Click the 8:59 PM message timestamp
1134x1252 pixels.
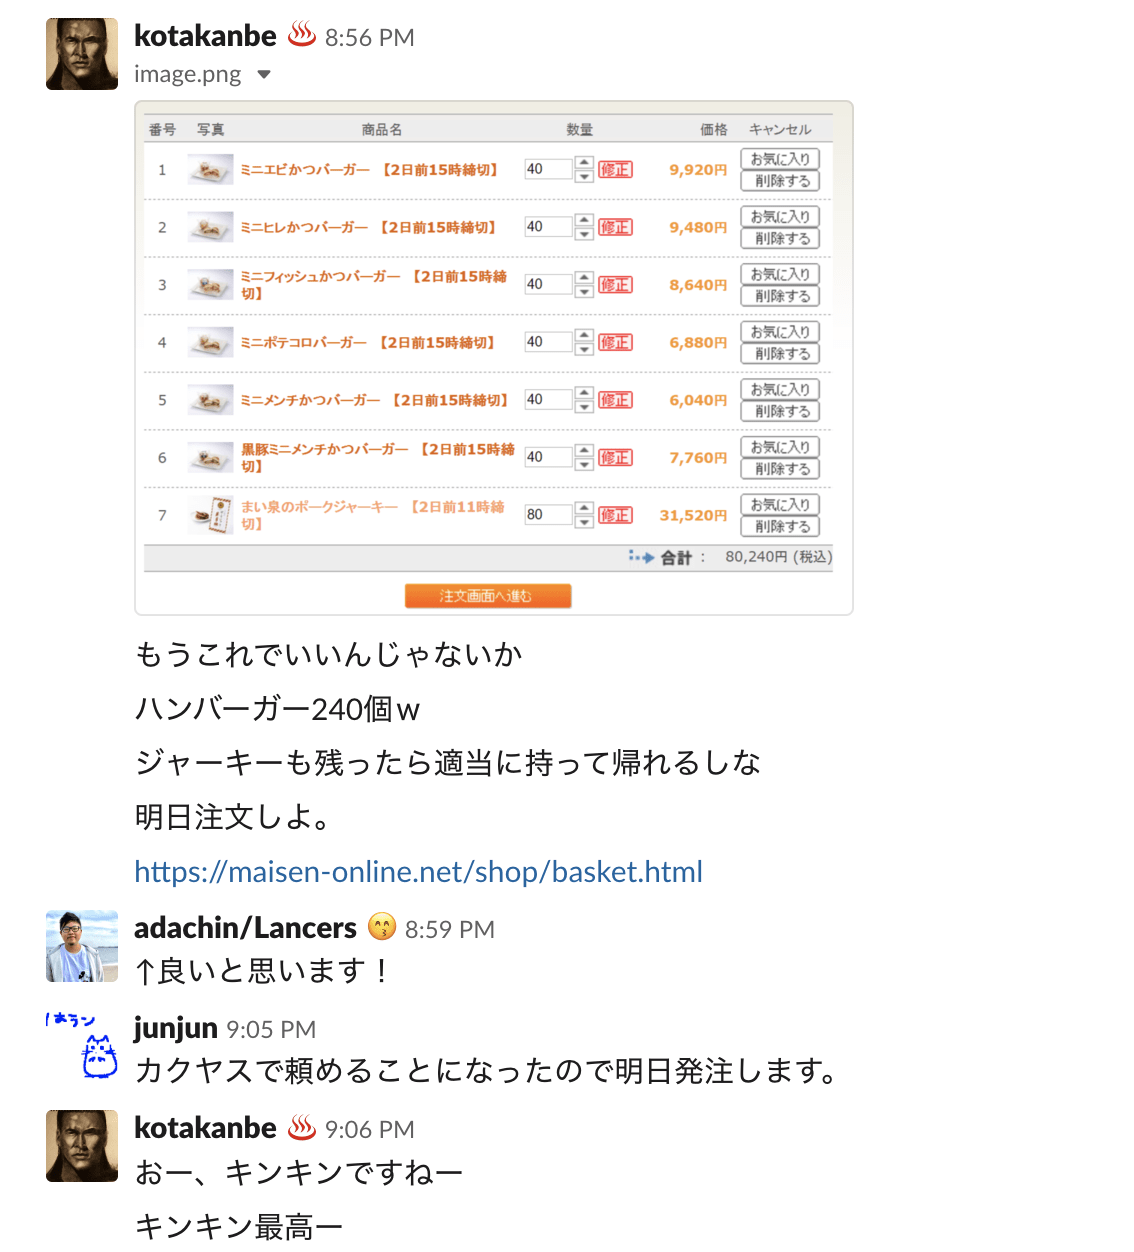click(450, 930)
